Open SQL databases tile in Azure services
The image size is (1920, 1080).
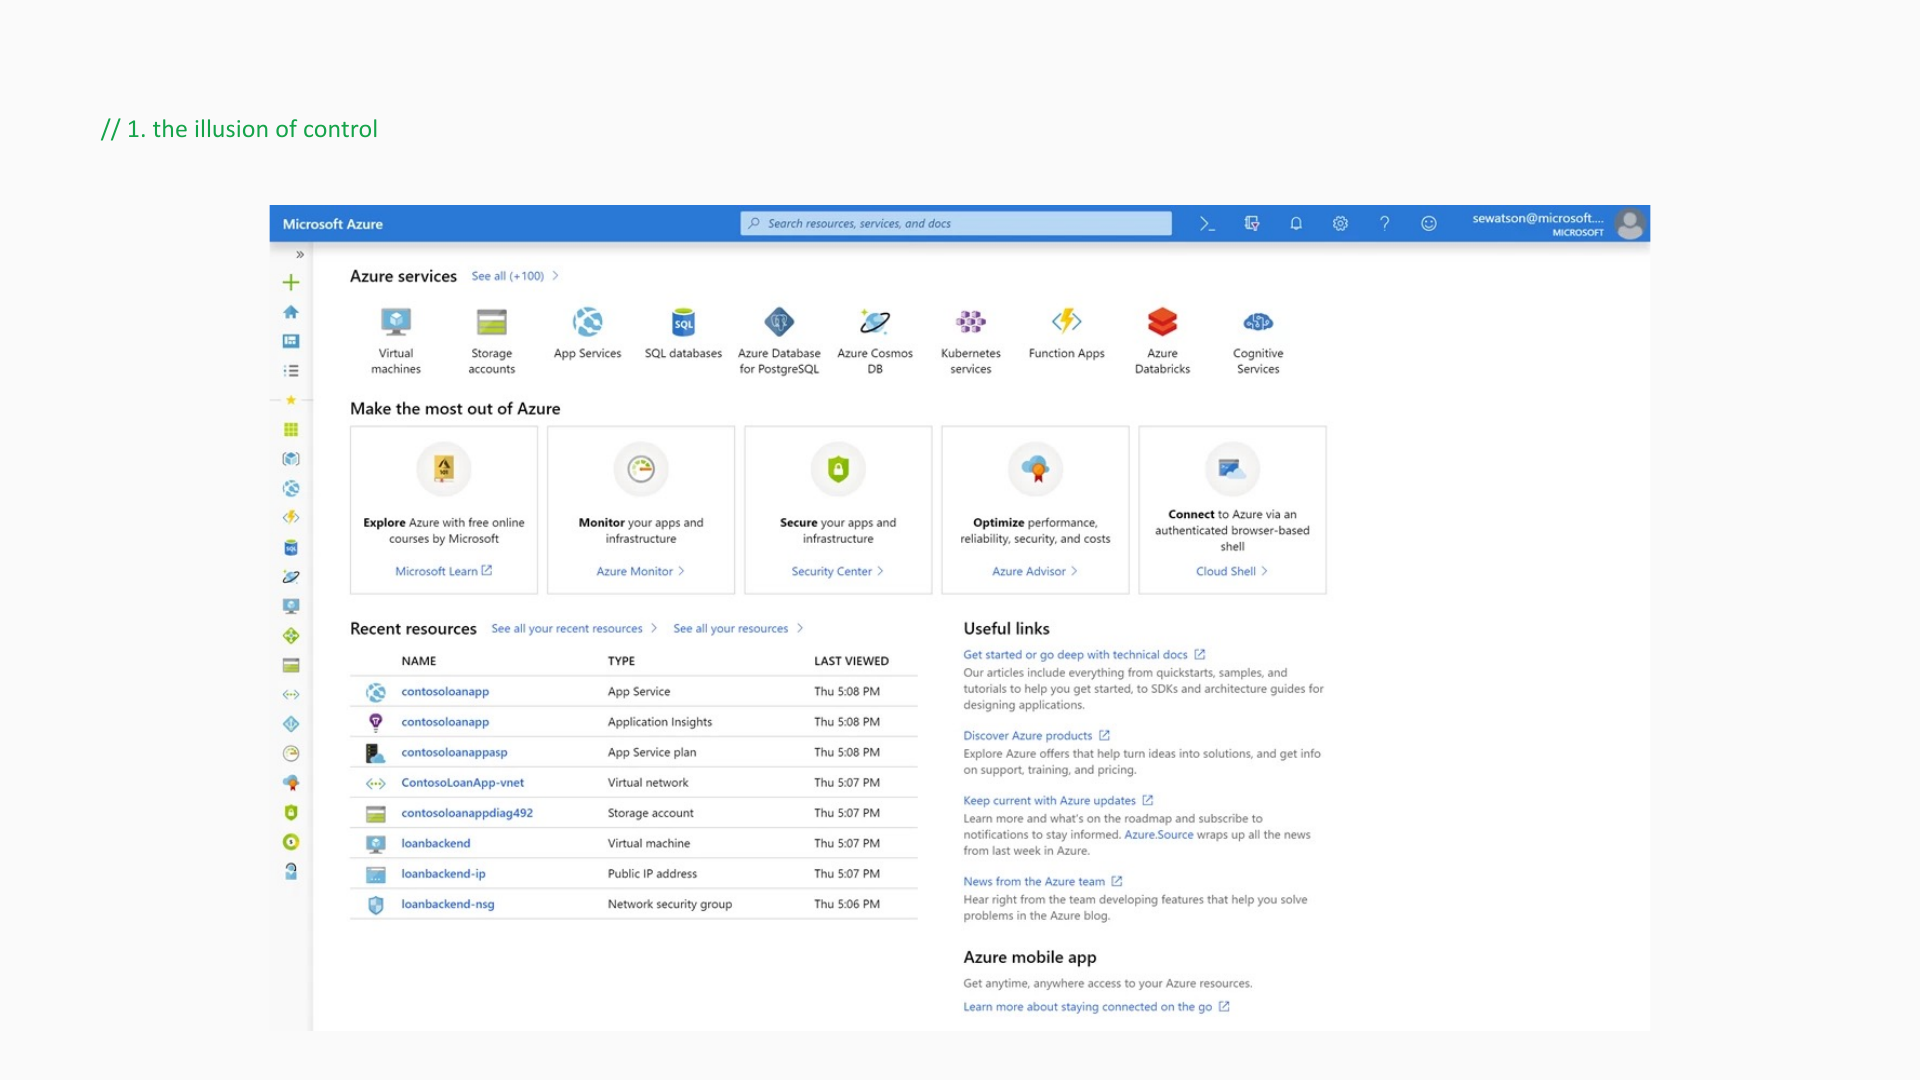(x=683, y=334)
